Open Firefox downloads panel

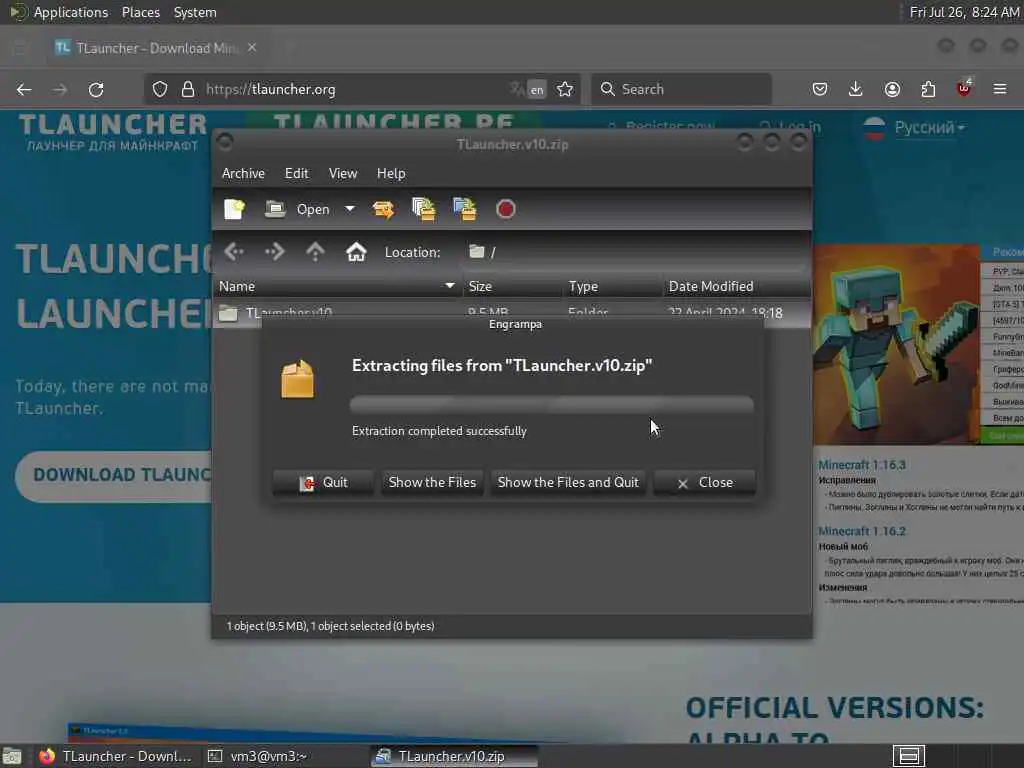[x=856, y=89]
